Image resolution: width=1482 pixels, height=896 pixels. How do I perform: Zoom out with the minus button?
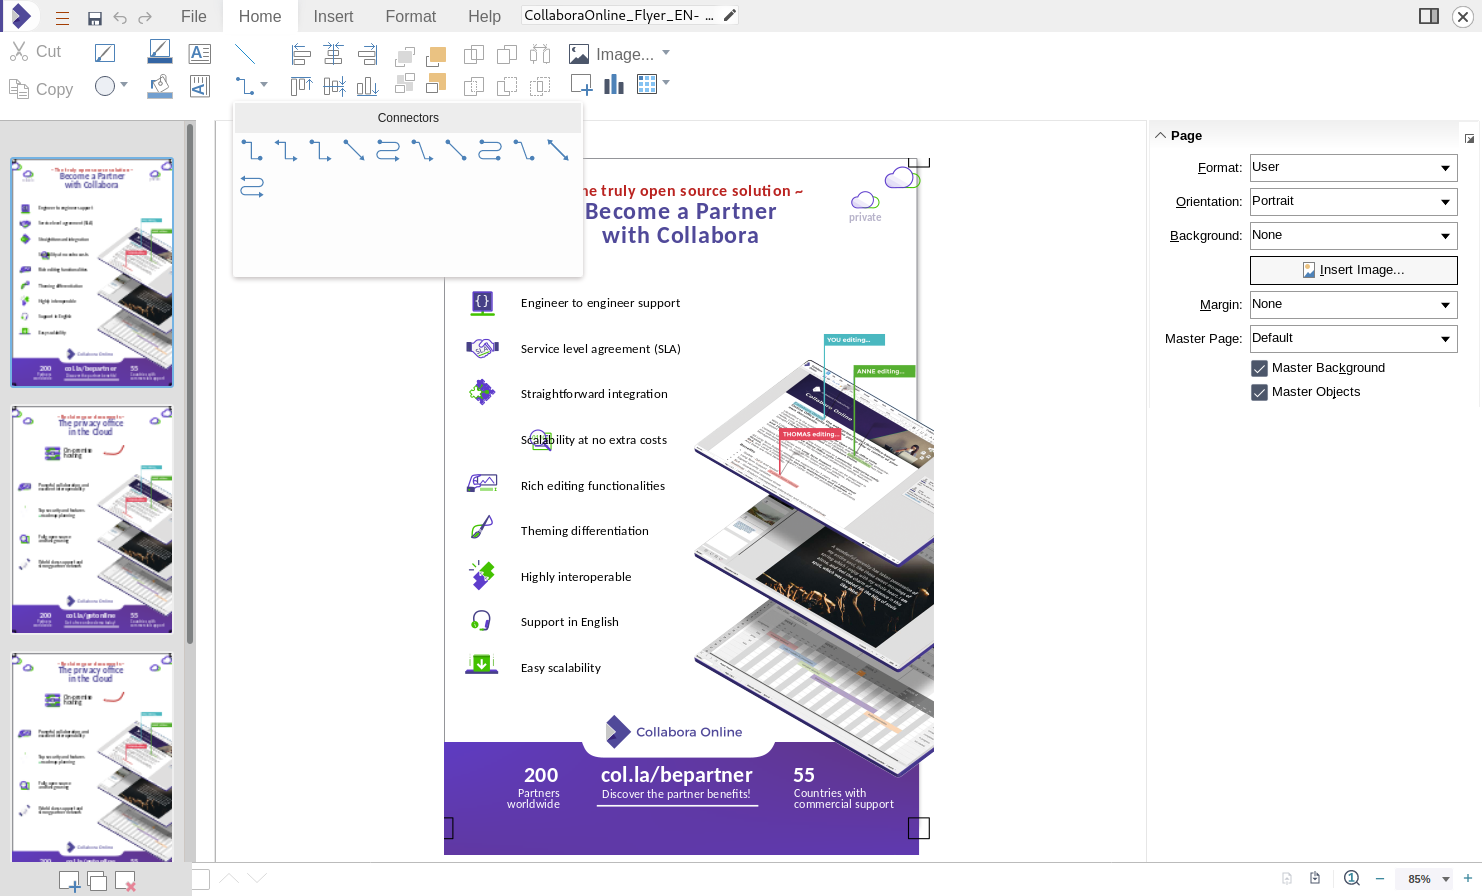click(x=1380, y=879)
